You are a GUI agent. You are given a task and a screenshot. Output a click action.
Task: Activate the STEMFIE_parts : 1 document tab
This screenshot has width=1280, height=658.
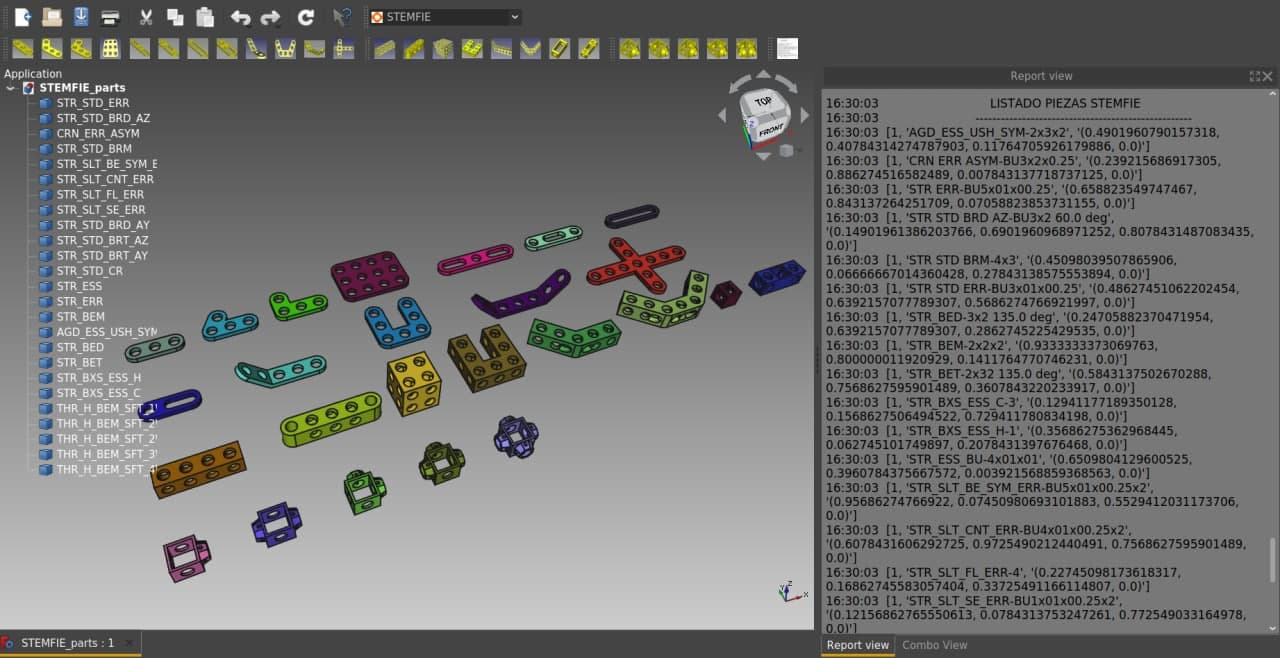[x=68, y=643]
